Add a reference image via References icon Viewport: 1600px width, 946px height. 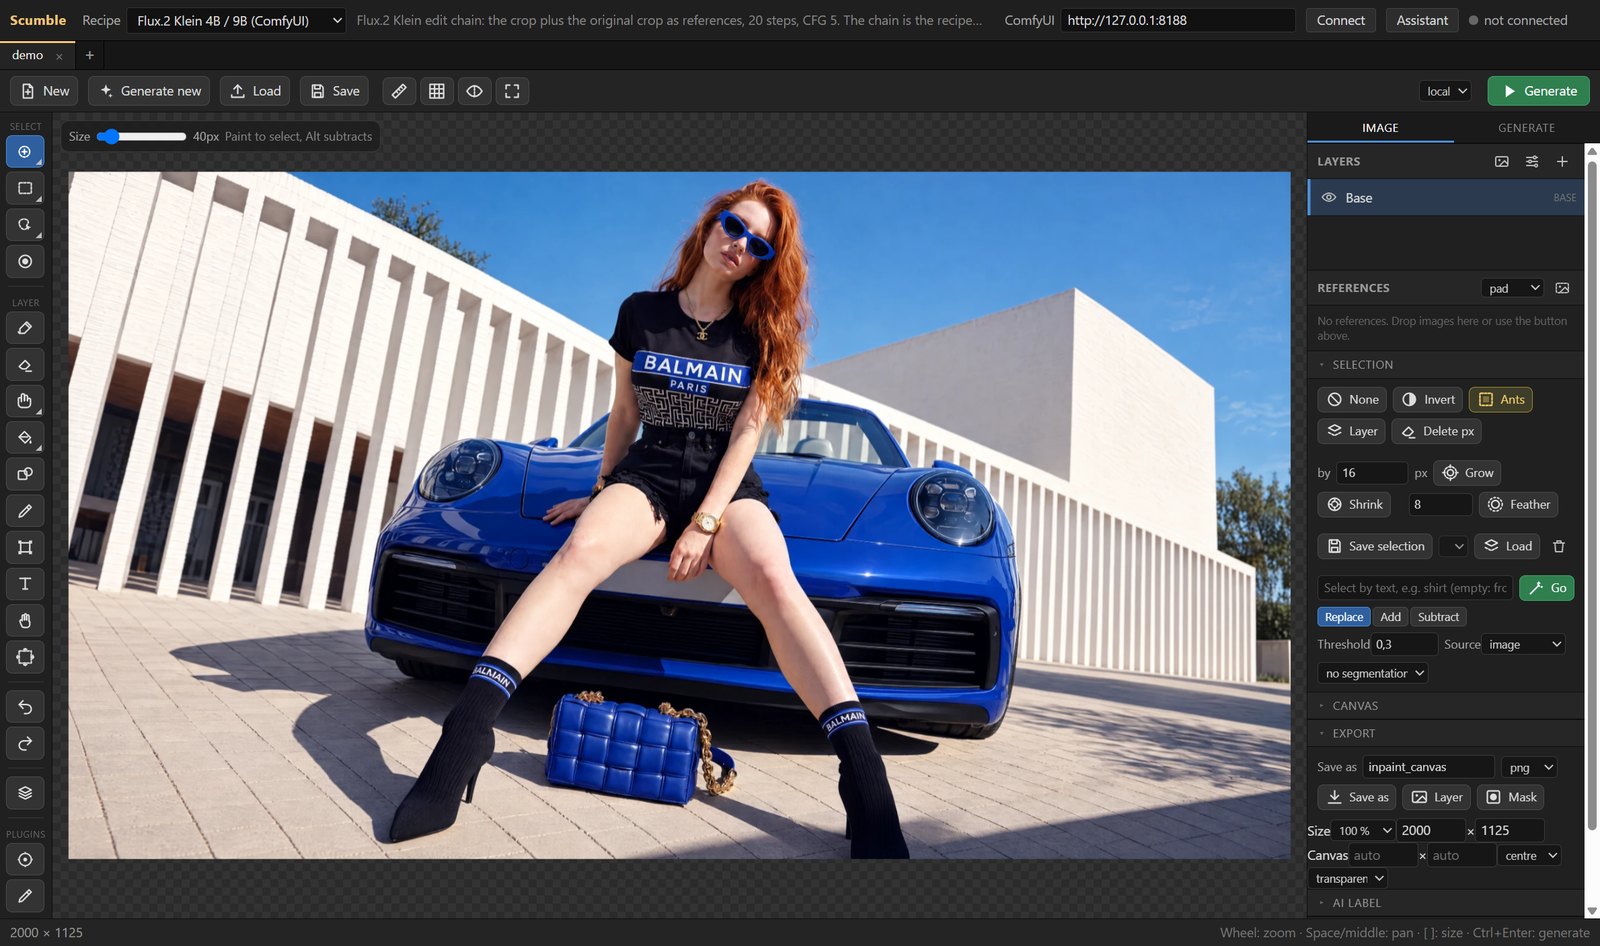(1562, 288)
